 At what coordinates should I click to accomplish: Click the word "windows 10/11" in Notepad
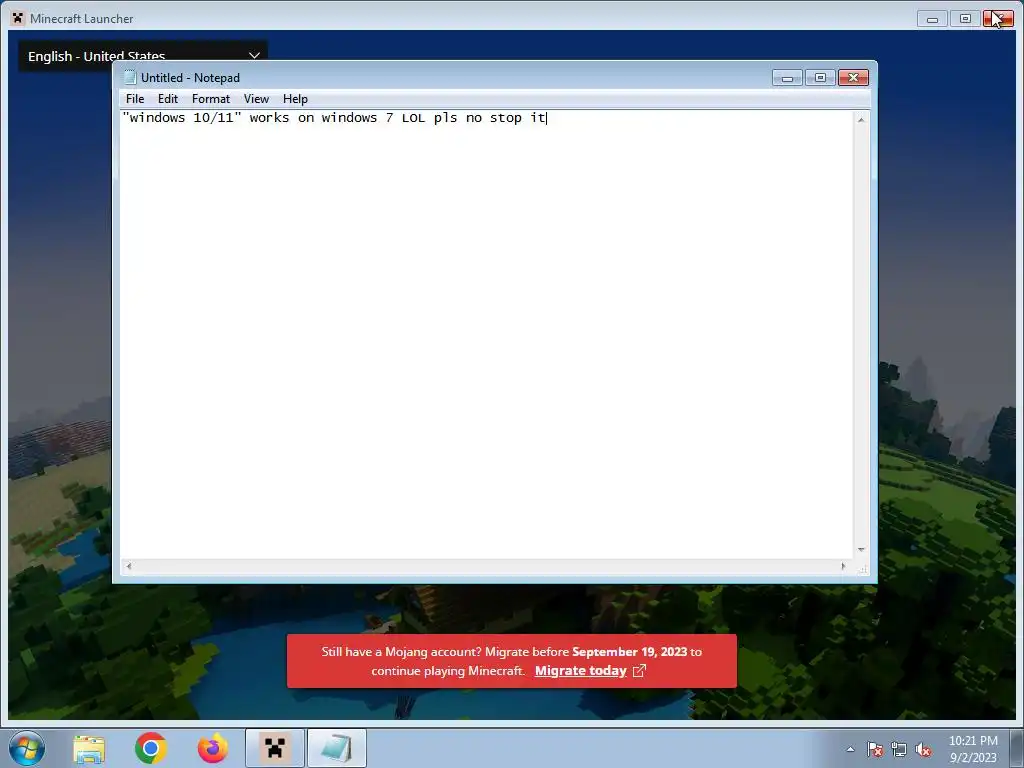(x=182, y=118)
